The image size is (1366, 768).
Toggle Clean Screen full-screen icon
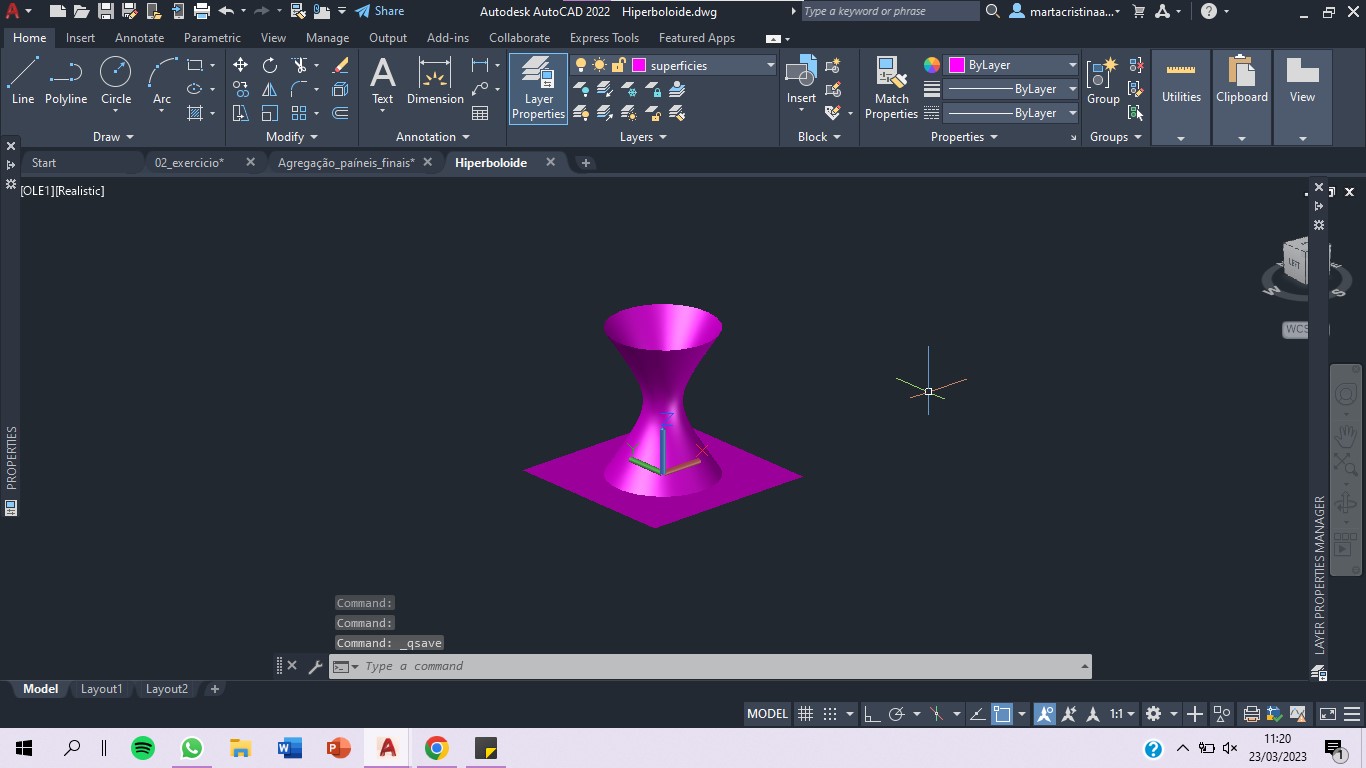[1328, 714]
